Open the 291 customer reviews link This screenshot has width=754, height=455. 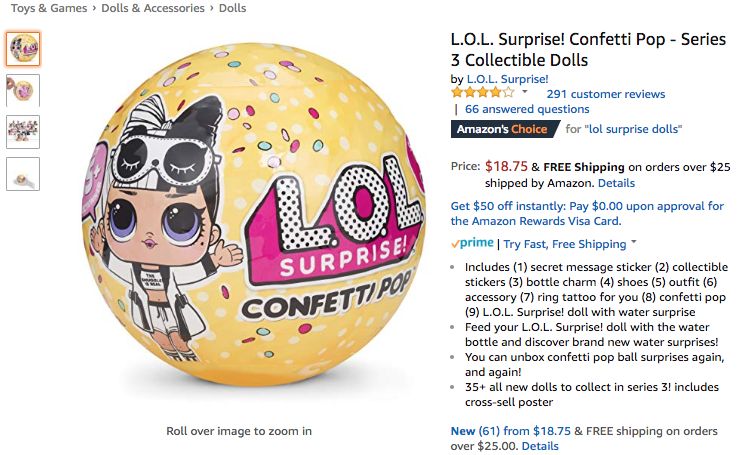tap(605, 94)
